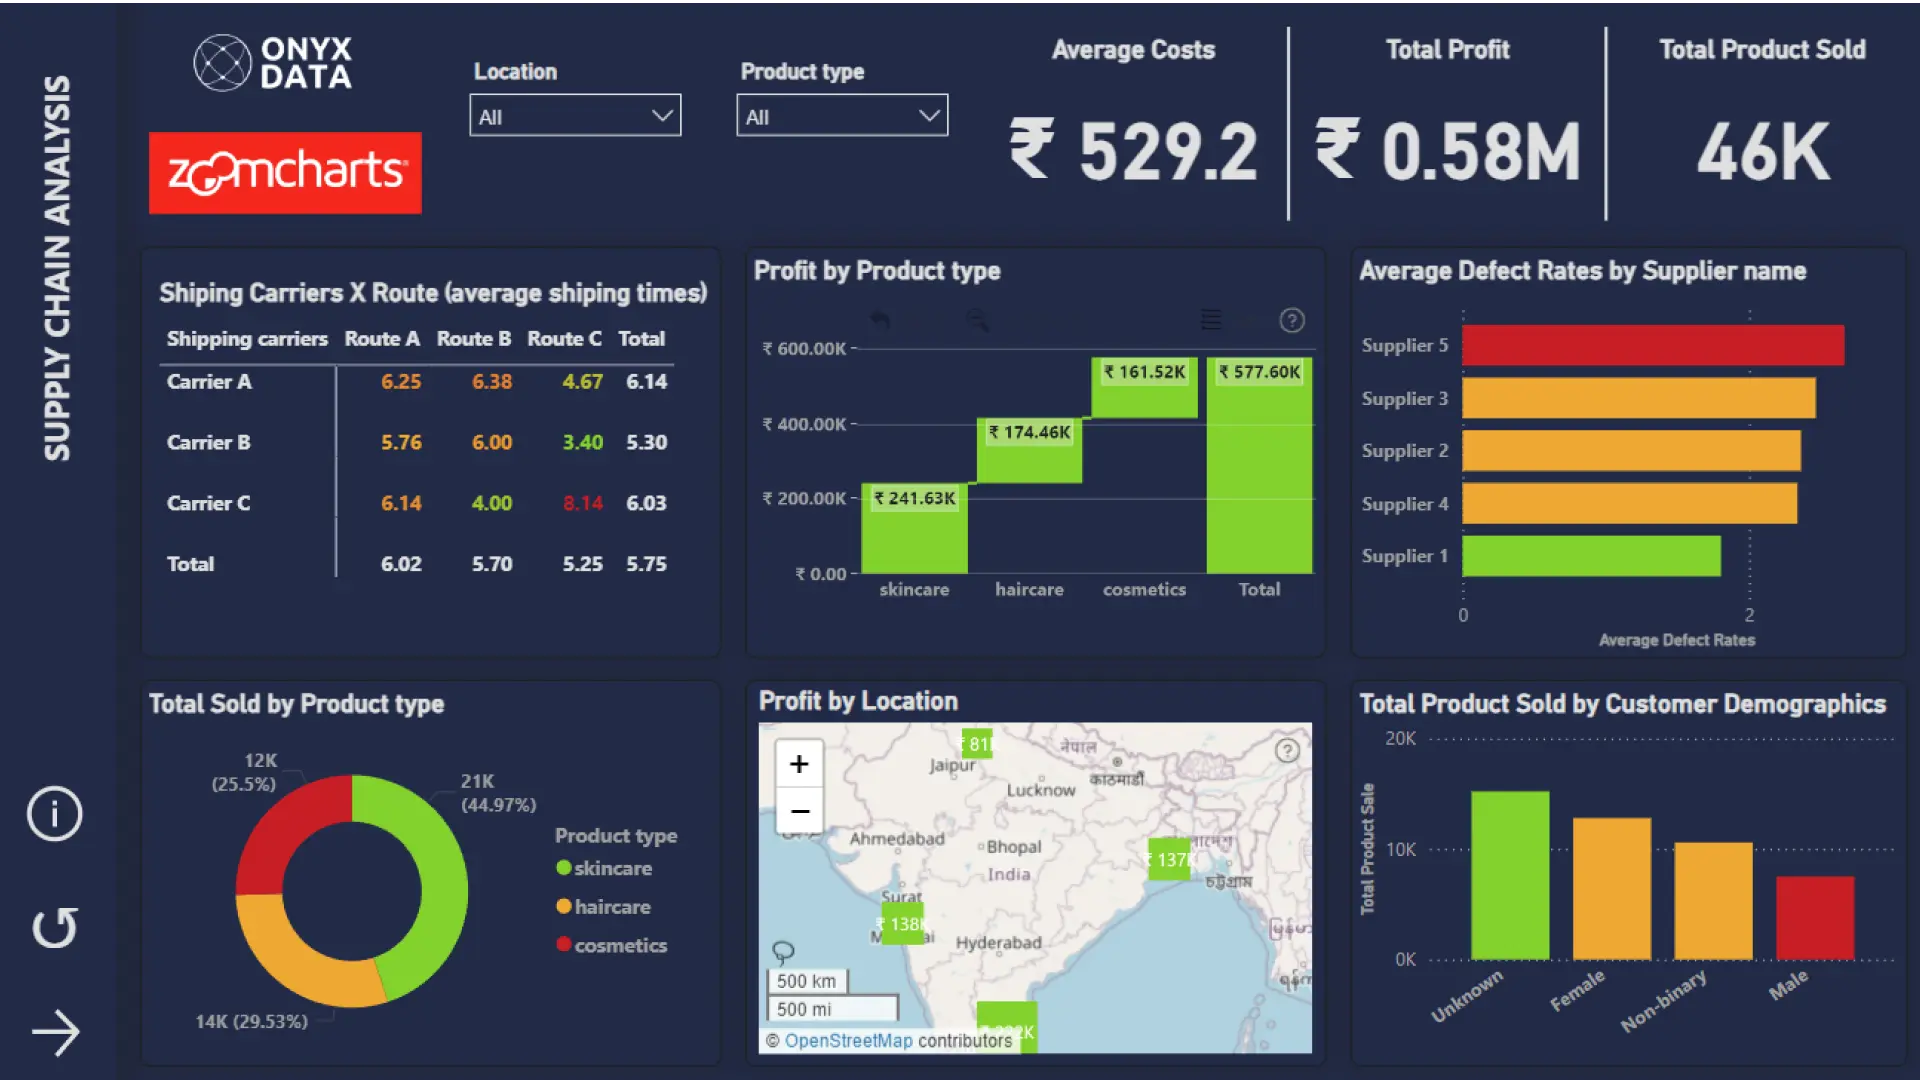Click the 21K (44.97%) donut label
The height and width of the screenshot is (1080, 1920).
click(498, 793)
